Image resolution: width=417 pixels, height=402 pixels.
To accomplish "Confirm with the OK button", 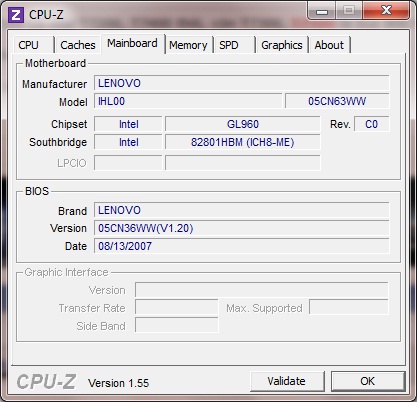I will pos(368,381).
